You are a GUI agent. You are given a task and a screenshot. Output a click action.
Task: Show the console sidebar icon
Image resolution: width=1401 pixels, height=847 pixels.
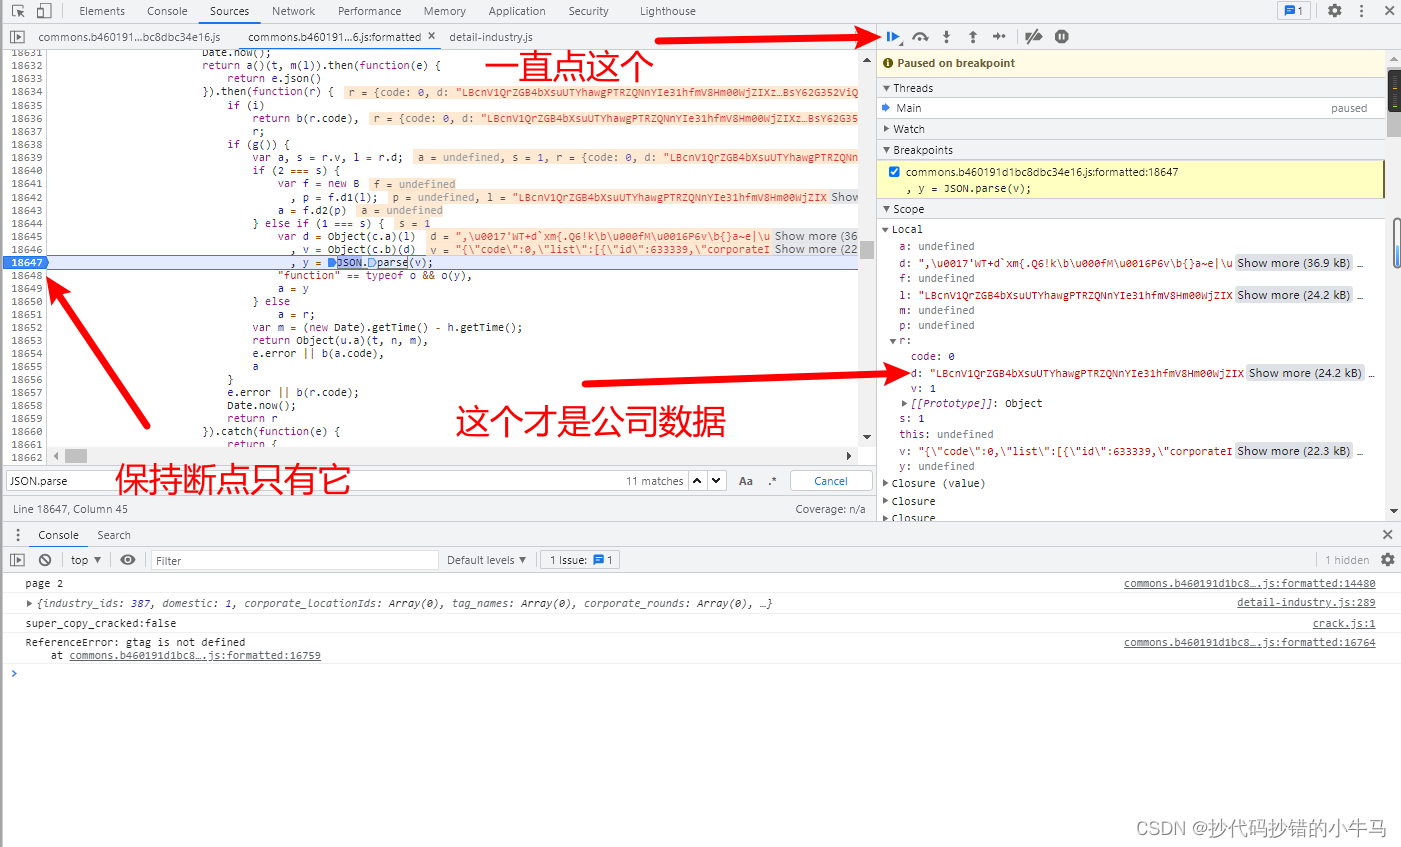(x=17, y=560)
